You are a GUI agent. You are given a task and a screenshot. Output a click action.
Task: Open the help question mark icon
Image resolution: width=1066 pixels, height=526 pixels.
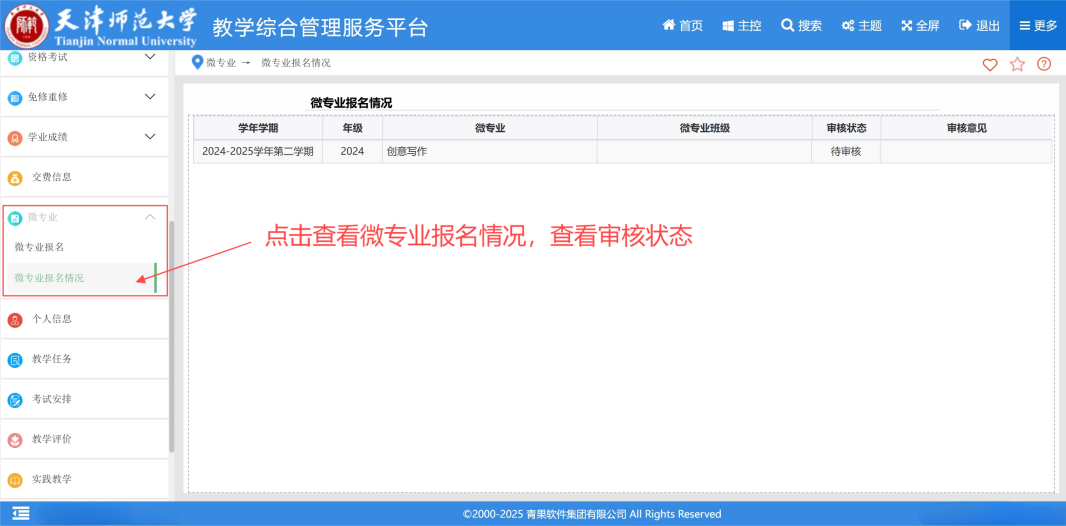pyautogui.click(x=1044, y=64)
